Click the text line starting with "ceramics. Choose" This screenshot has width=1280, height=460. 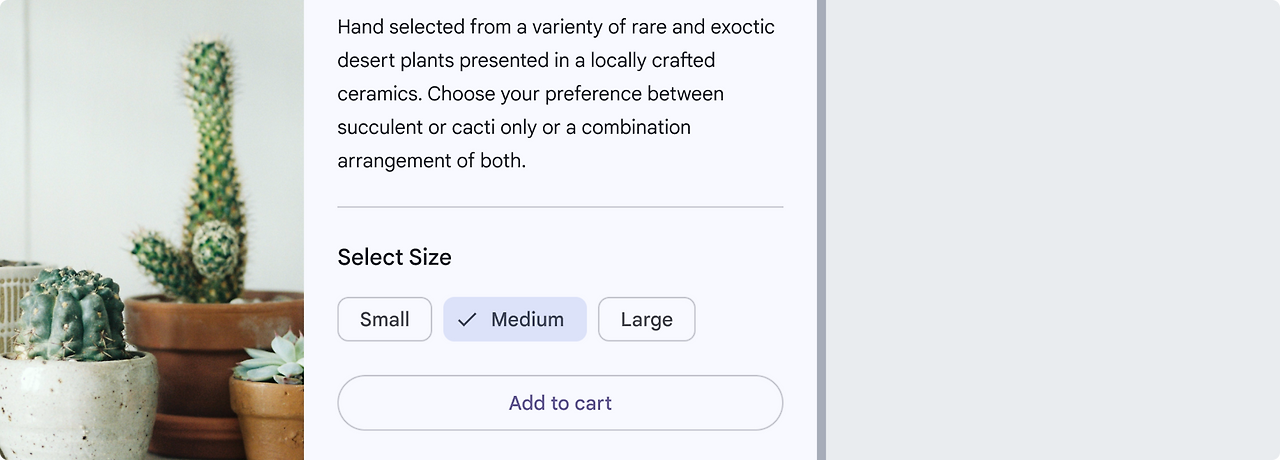pyautogui.click(x=530, y=93)
